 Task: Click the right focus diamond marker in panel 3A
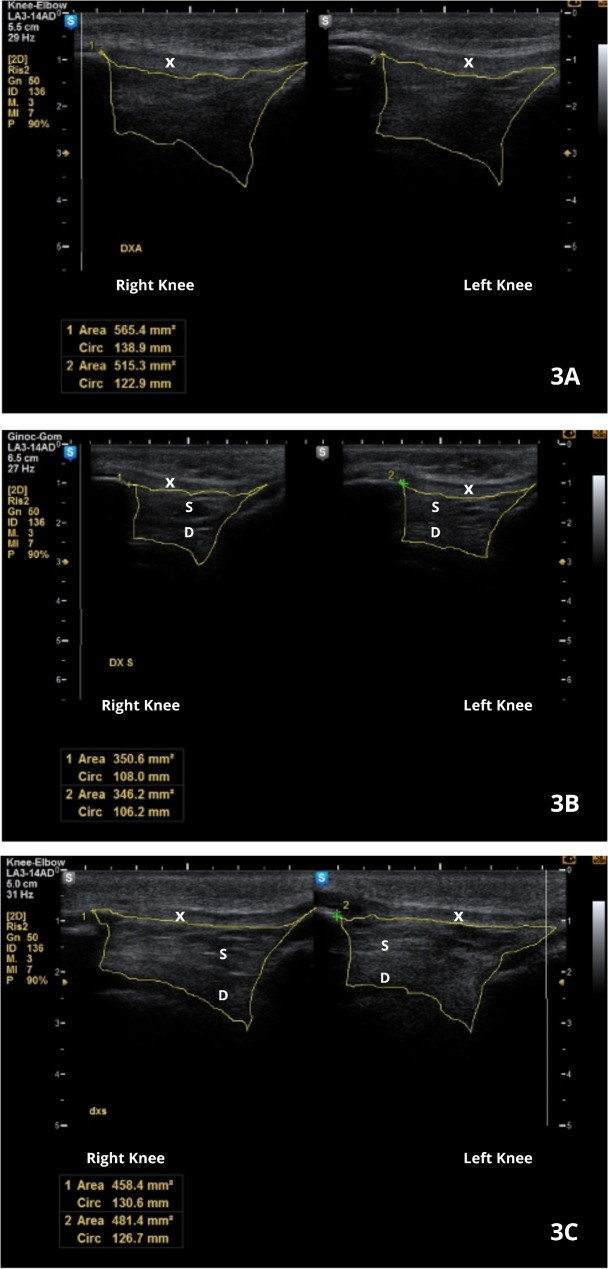click(569, 153)
